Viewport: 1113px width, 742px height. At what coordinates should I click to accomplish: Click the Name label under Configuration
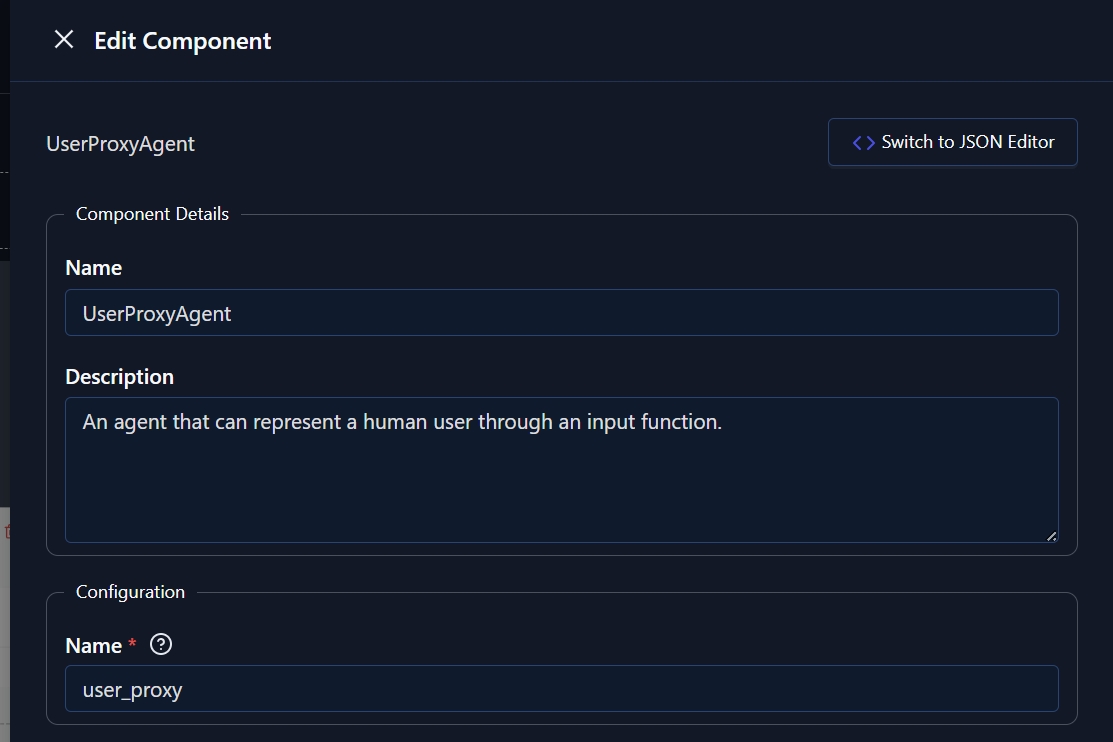[x=94, y=645]
